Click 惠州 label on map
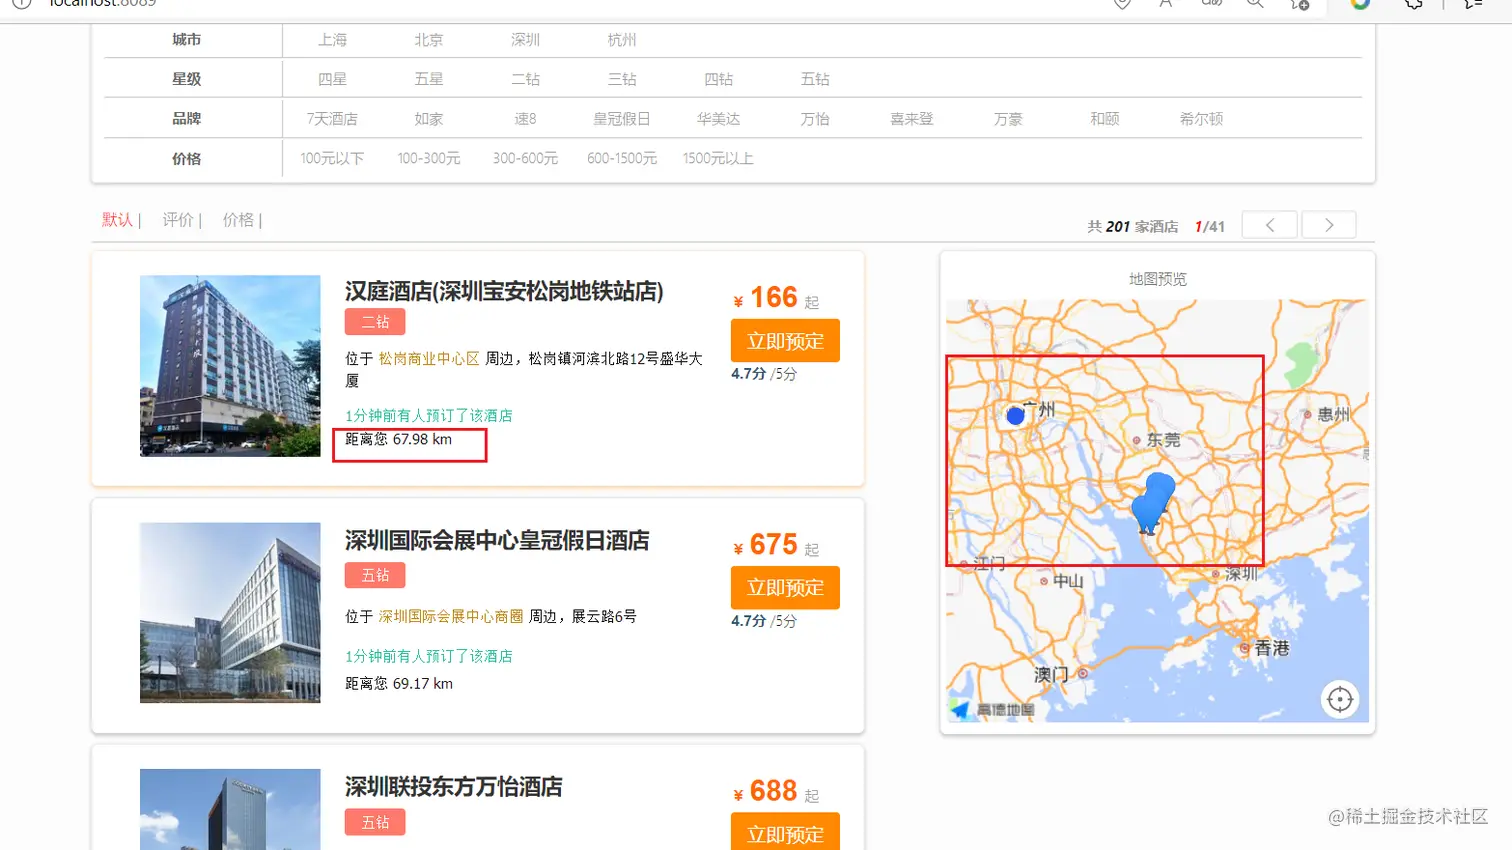The height and width of the screenshot is (850, 1512). 1333,414
